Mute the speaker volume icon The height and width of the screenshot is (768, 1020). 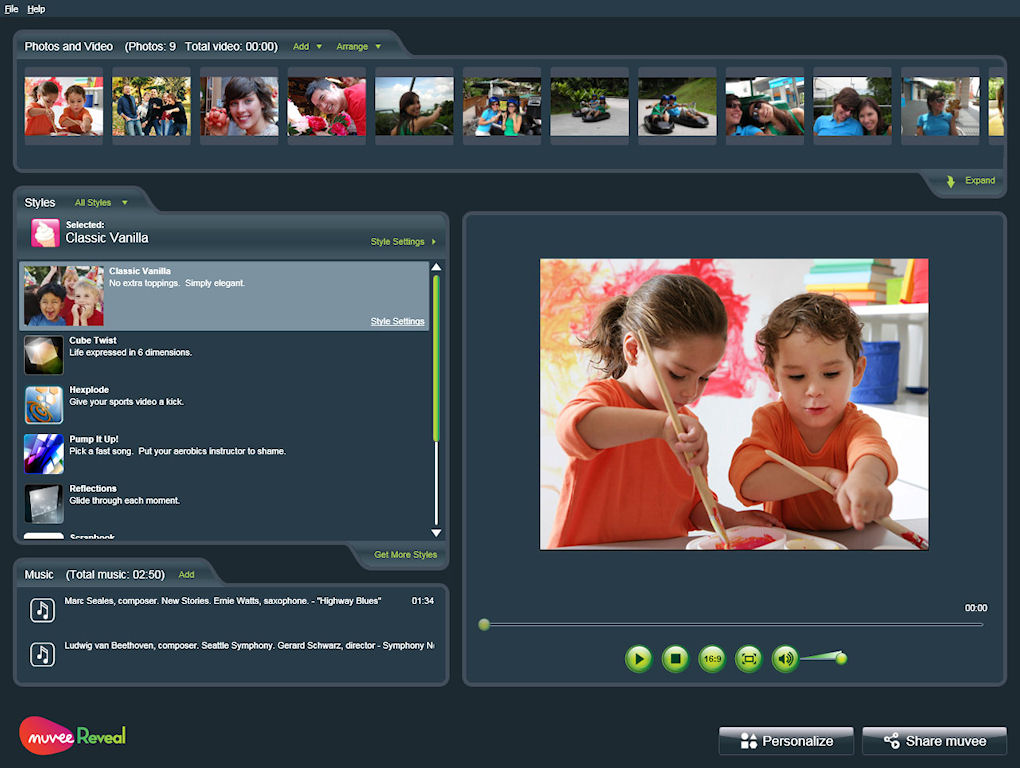tap(785, 659)
